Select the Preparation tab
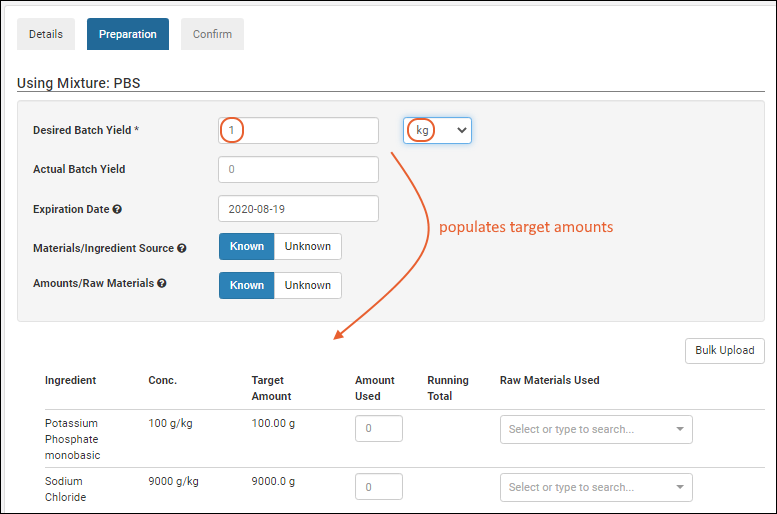Viewport: 777px width, 514px height. click(128, 34)
